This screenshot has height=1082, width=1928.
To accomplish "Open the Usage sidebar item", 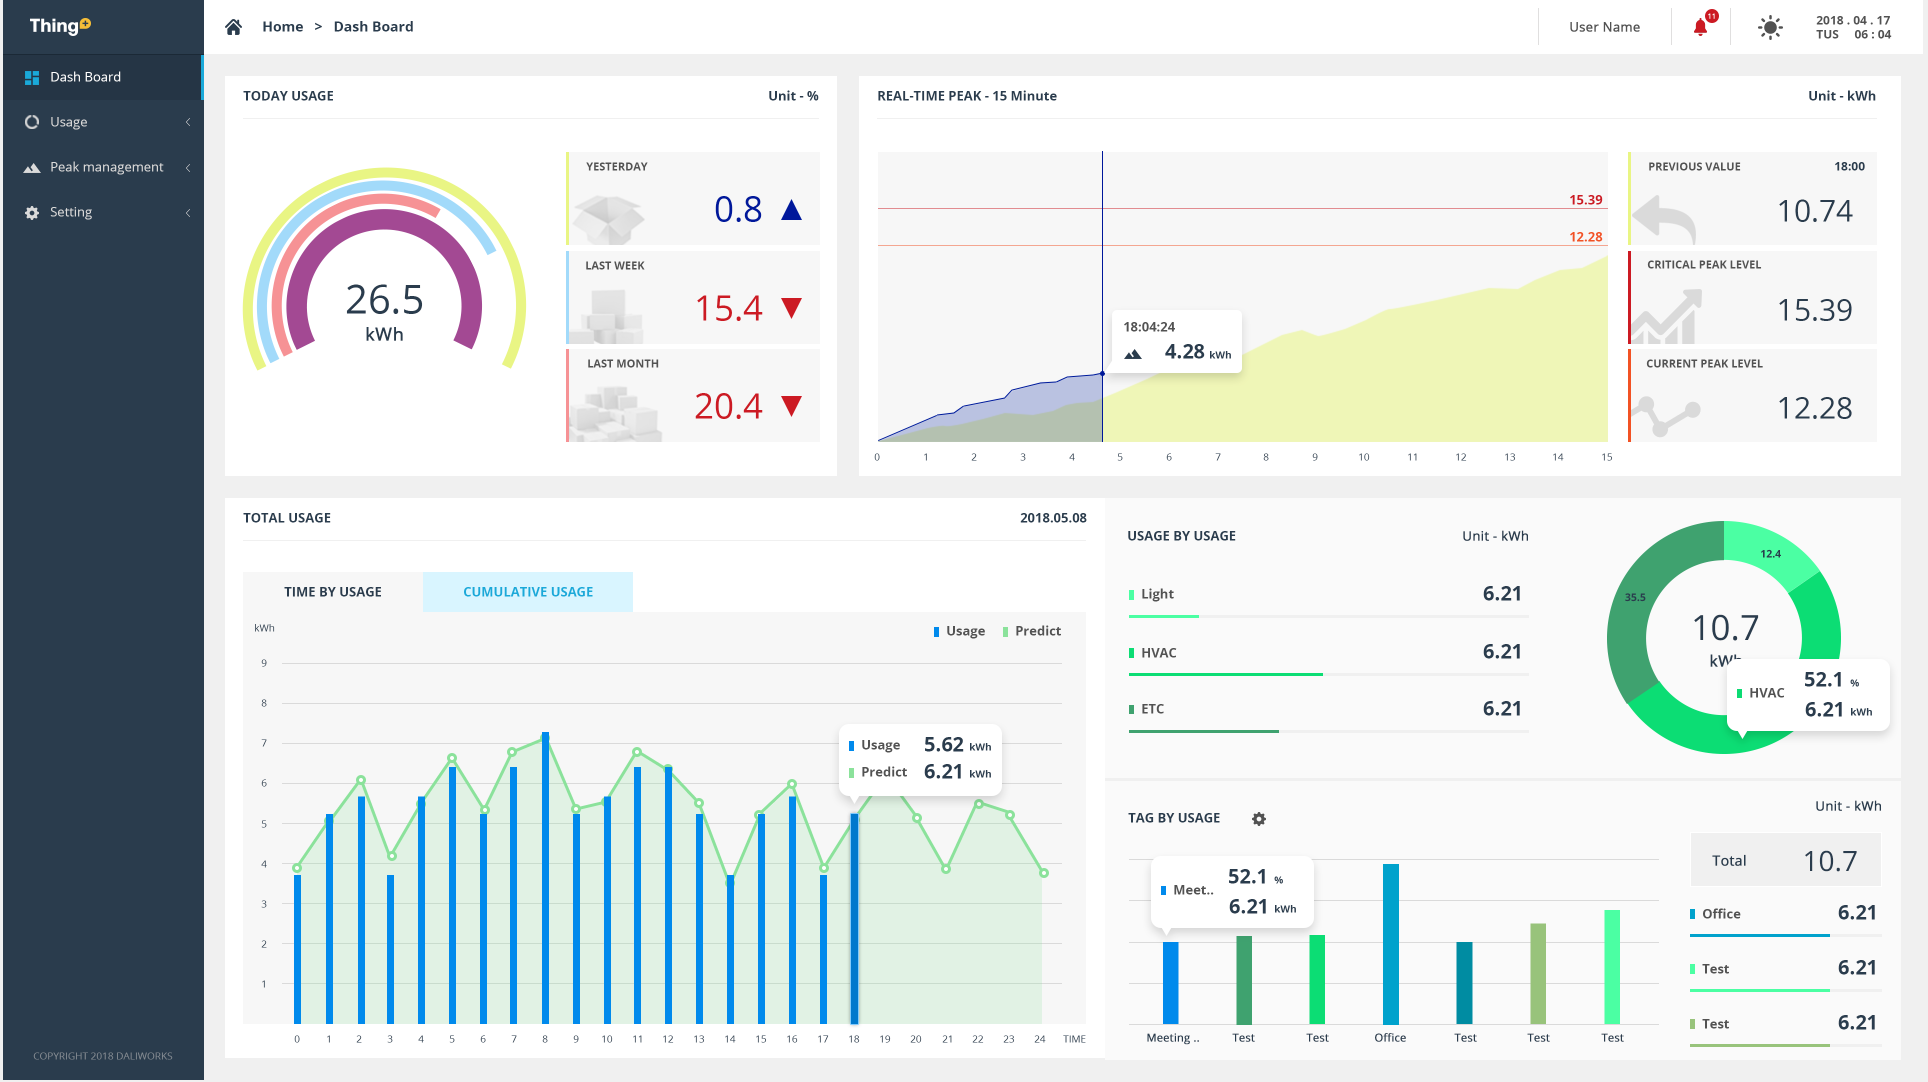I will pyautogui.click(x=103, y=122).
